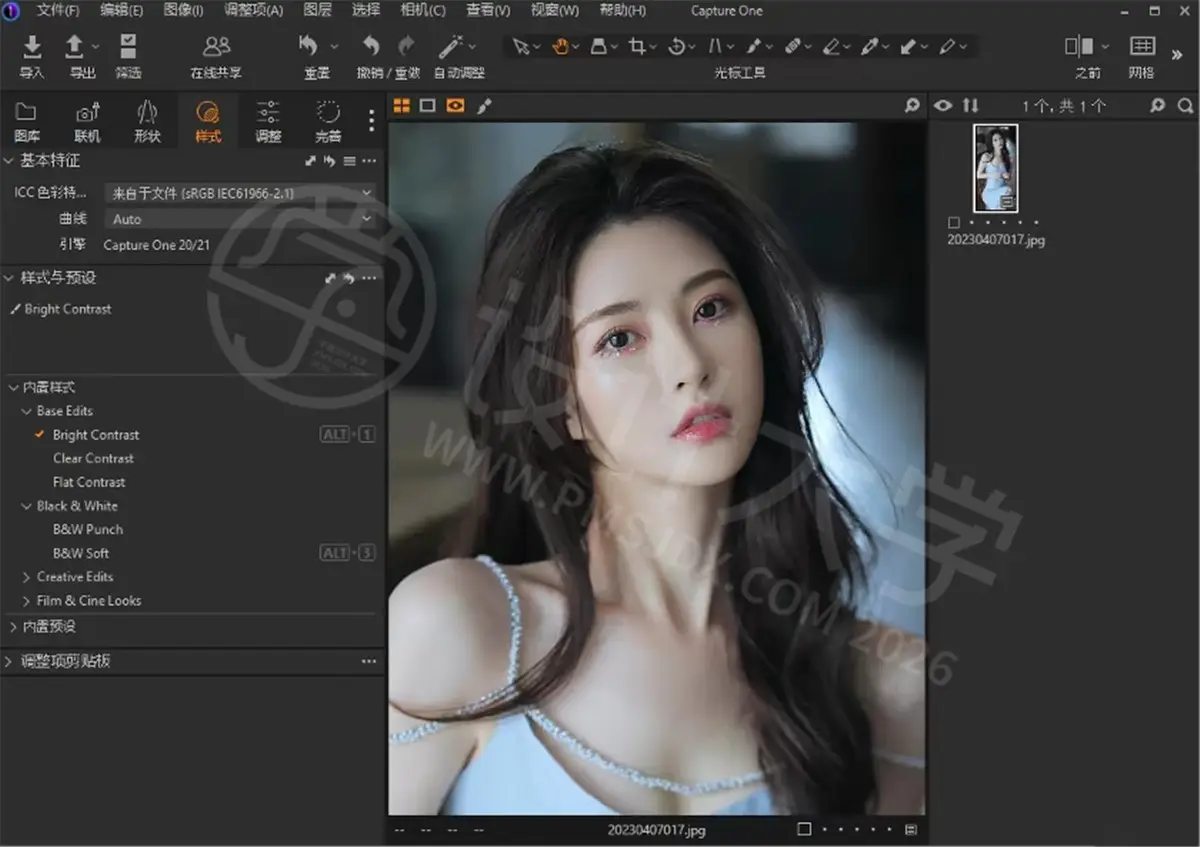Open the 调整项剪贴板 three-dot menu
The width and height of the screenshot is (1200, 847).
[369, 661]
